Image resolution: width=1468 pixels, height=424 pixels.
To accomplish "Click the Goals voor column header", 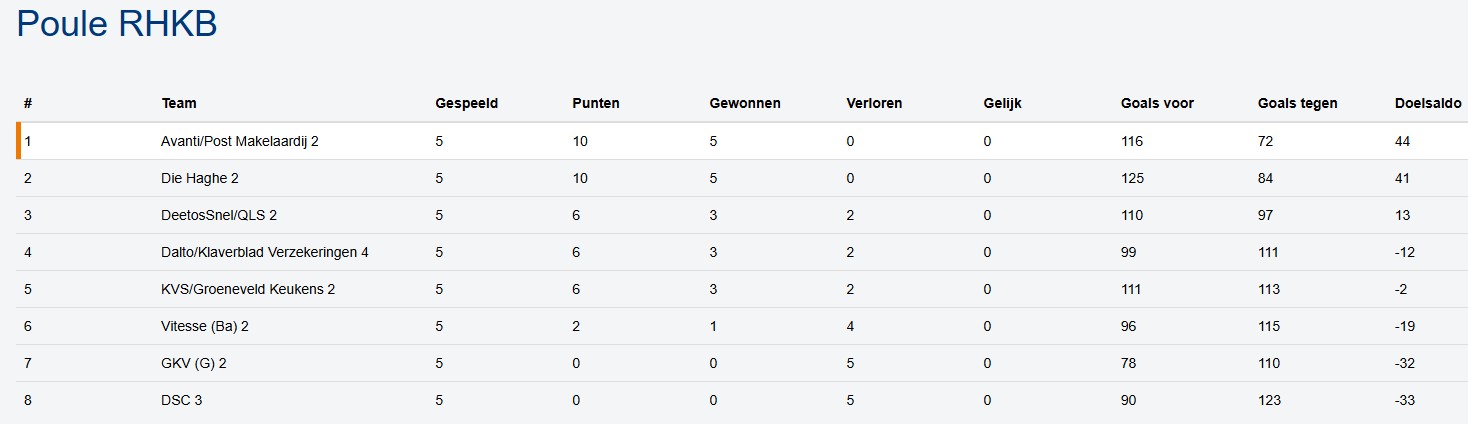I will coord(1157,103).
